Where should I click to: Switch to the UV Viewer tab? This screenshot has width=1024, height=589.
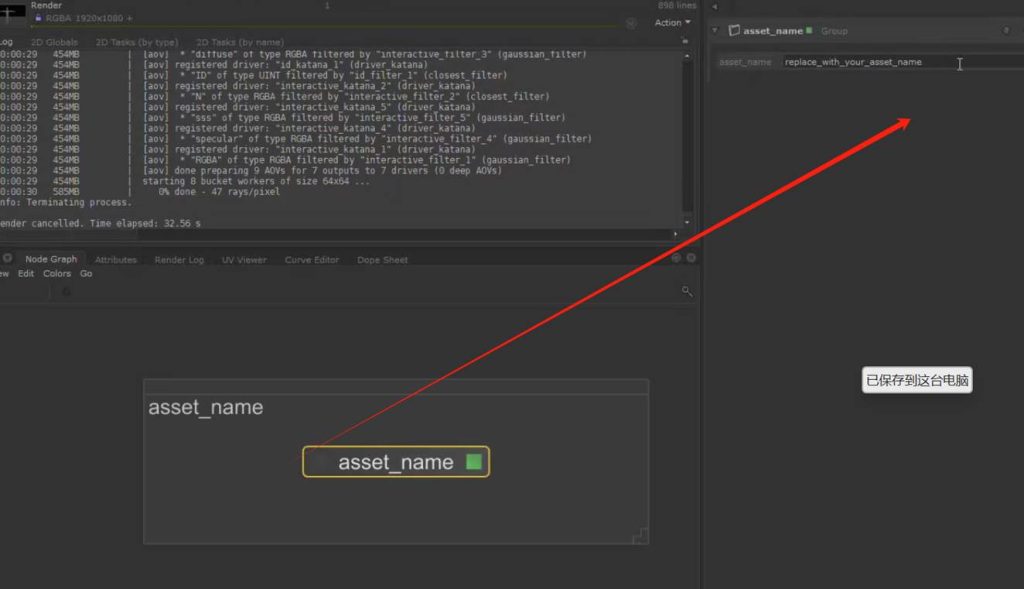coord(244,260)
